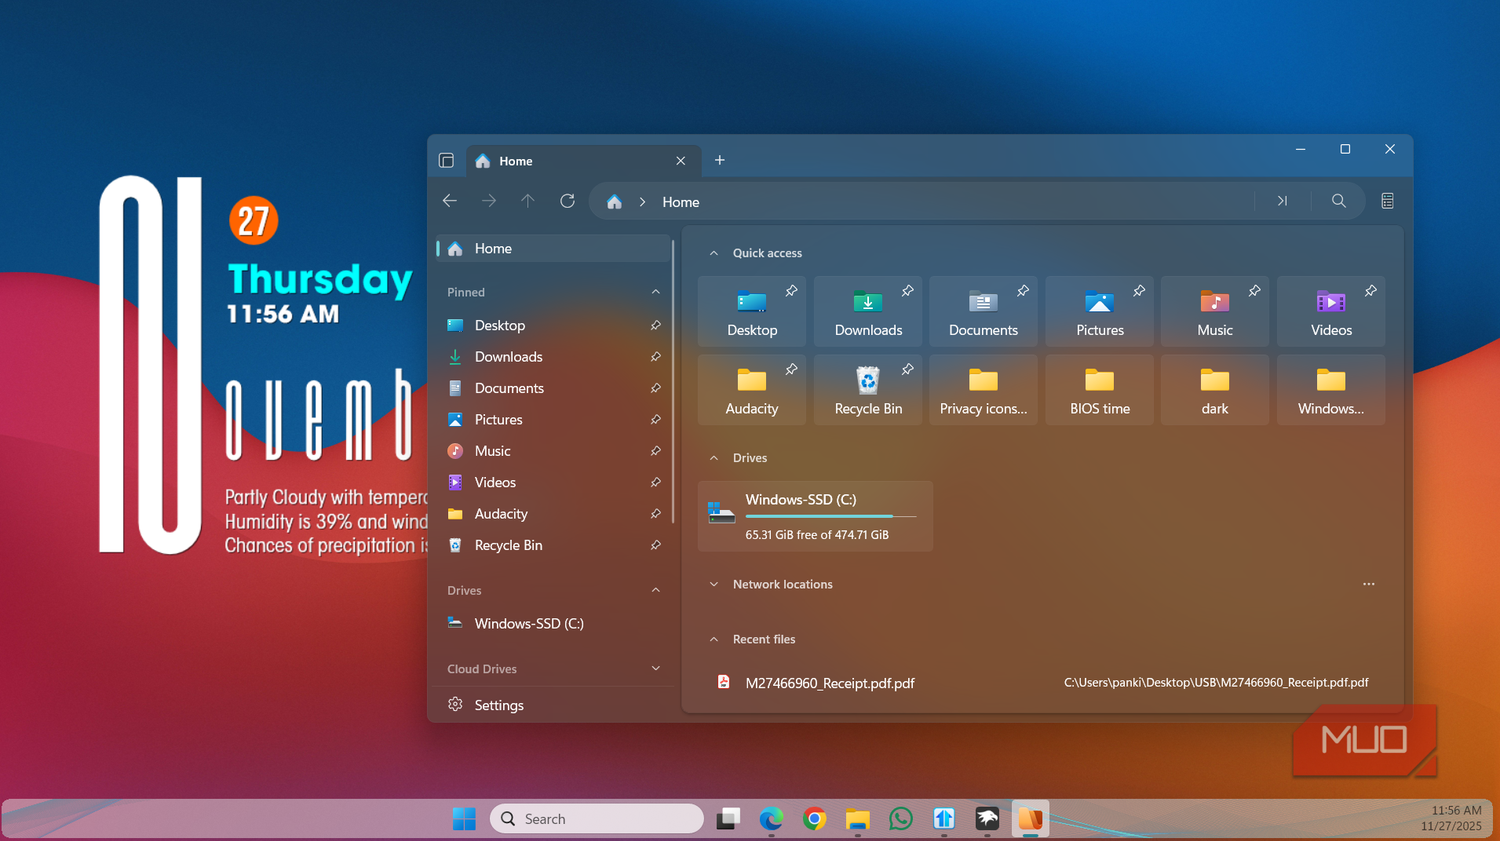Launch Google Chrome from taskbar
The image size is (1500, 841).
815,819
